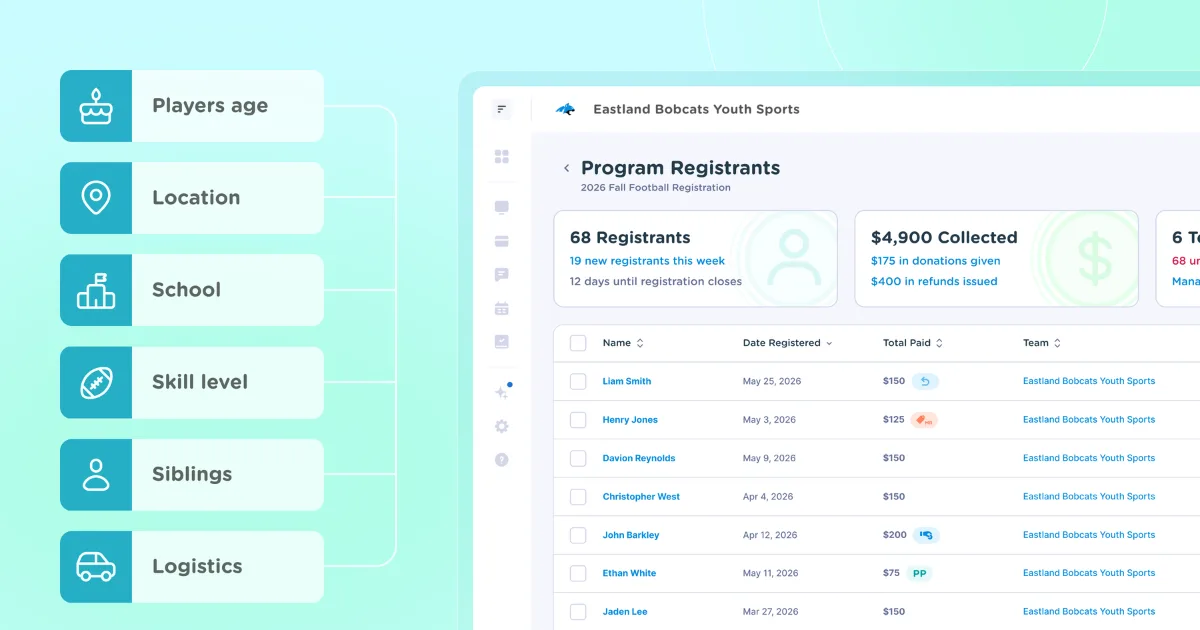Open team link in Jaden Lee's row
The height and width of the screenshot is (630, 1200).
point(1089,612)
